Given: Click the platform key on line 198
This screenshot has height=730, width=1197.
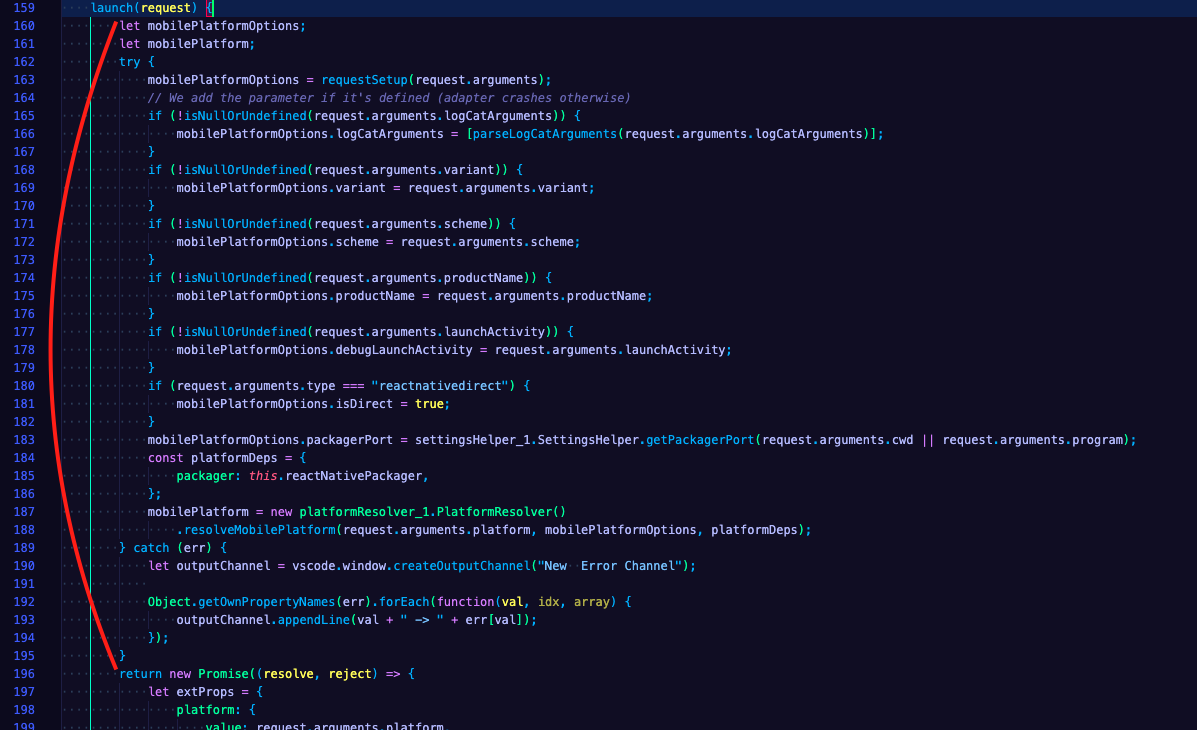Looking at the screenshot, I should [x=205, y=710].
